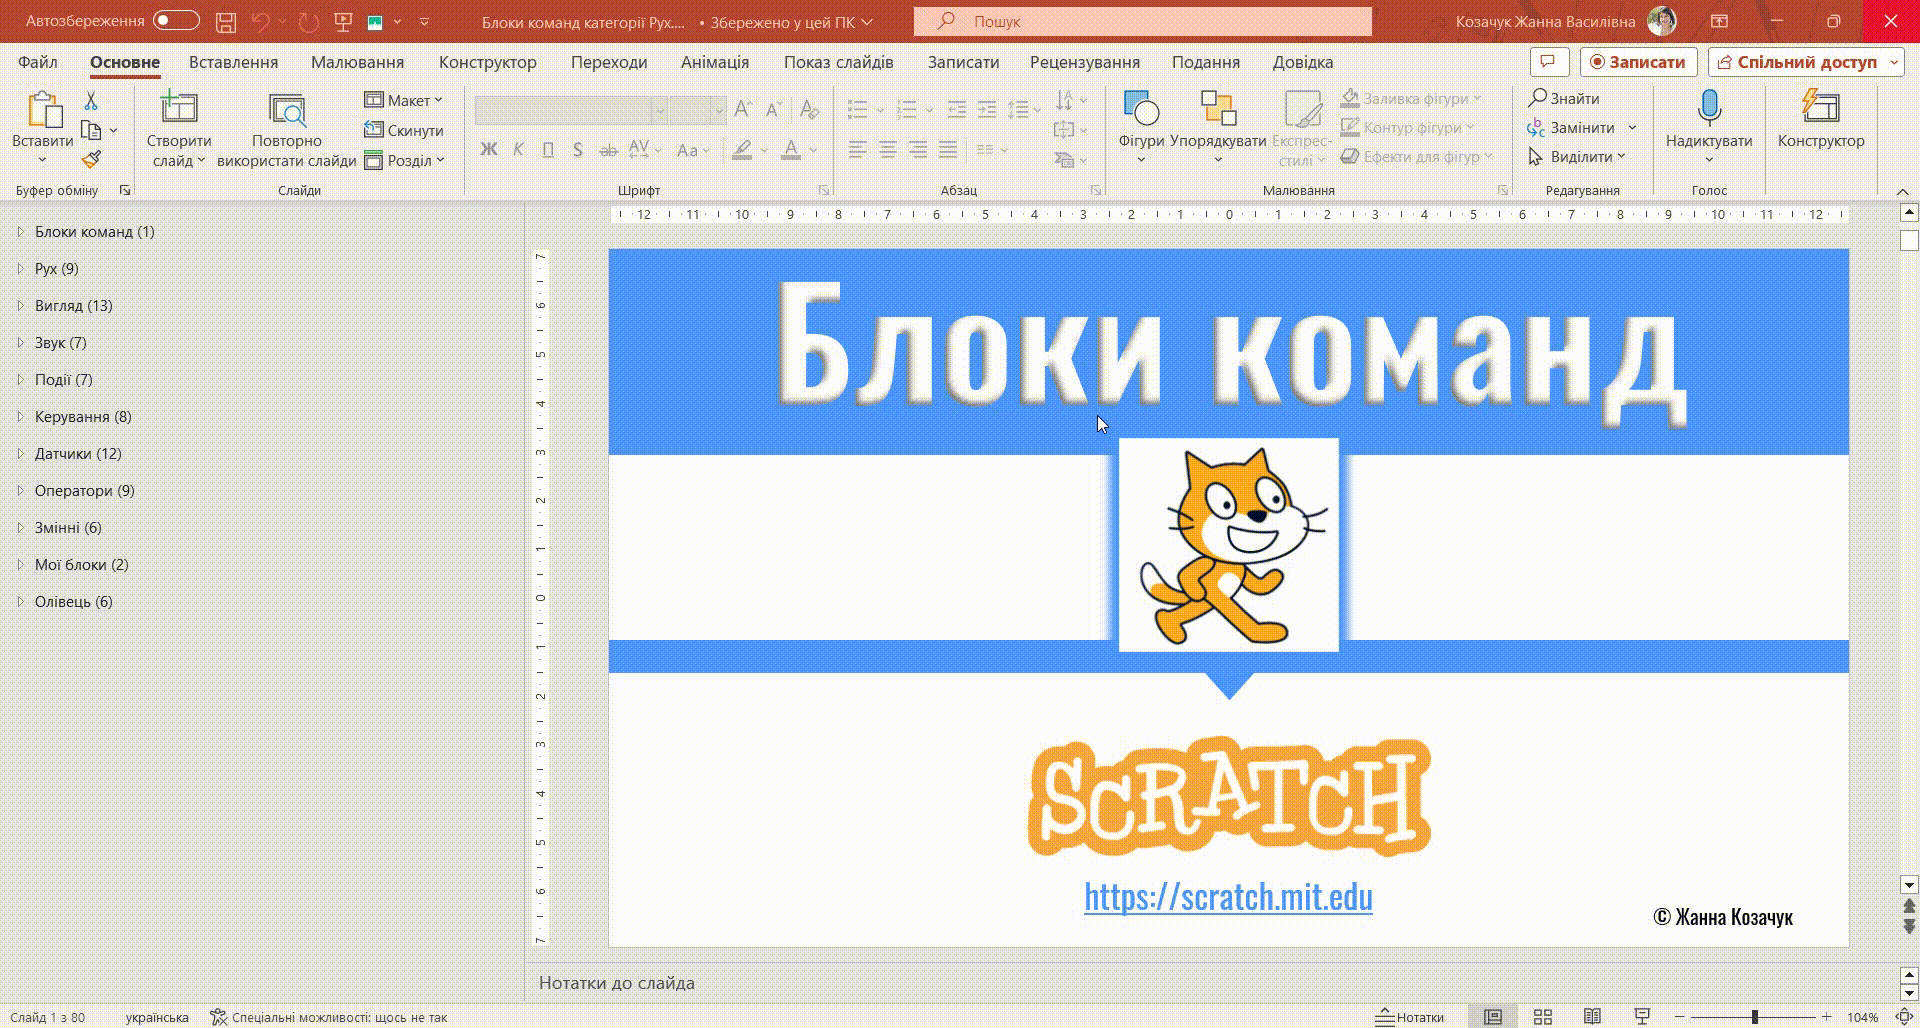Click the Cut scissors icon
This screenshot has height=1028, width=1920.
(x=91, y=101)
